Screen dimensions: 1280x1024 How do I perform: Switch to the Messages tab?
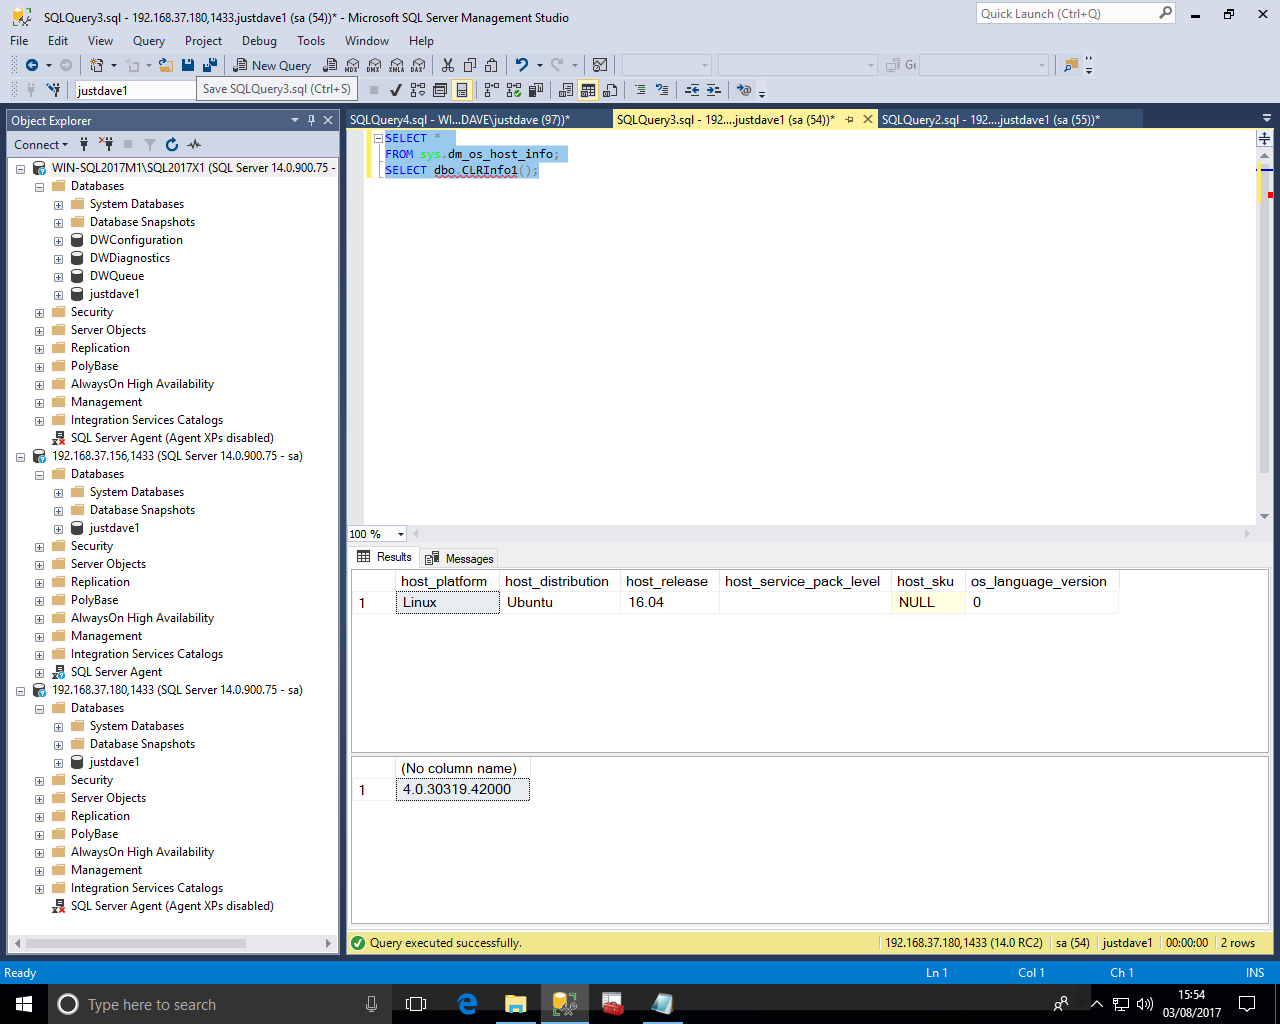click(x=460, y=558)
